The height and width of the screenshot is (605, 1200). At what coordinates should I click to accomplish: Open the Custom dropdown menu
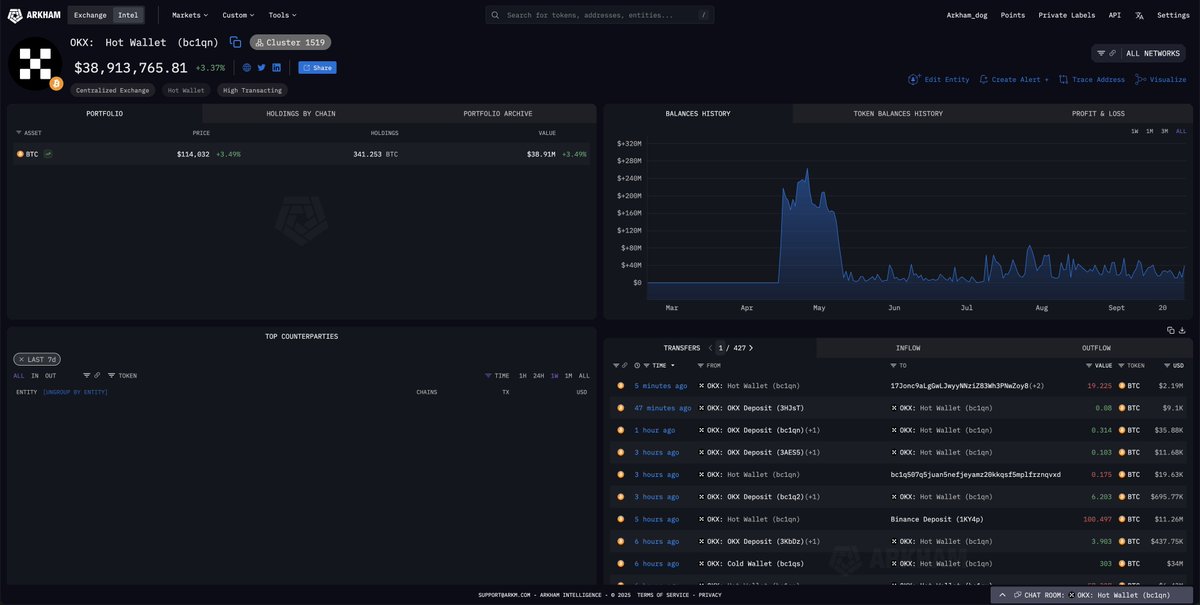(x=238, y=15)
